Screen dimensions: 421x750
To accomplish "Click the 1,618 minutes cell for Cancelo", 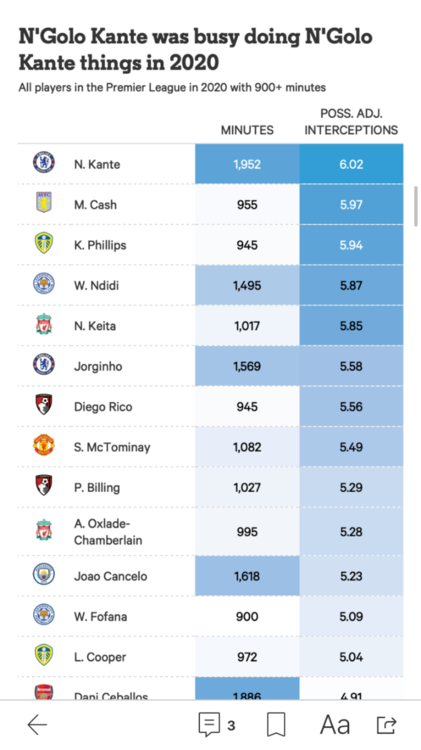I will (x=247, y=576).
